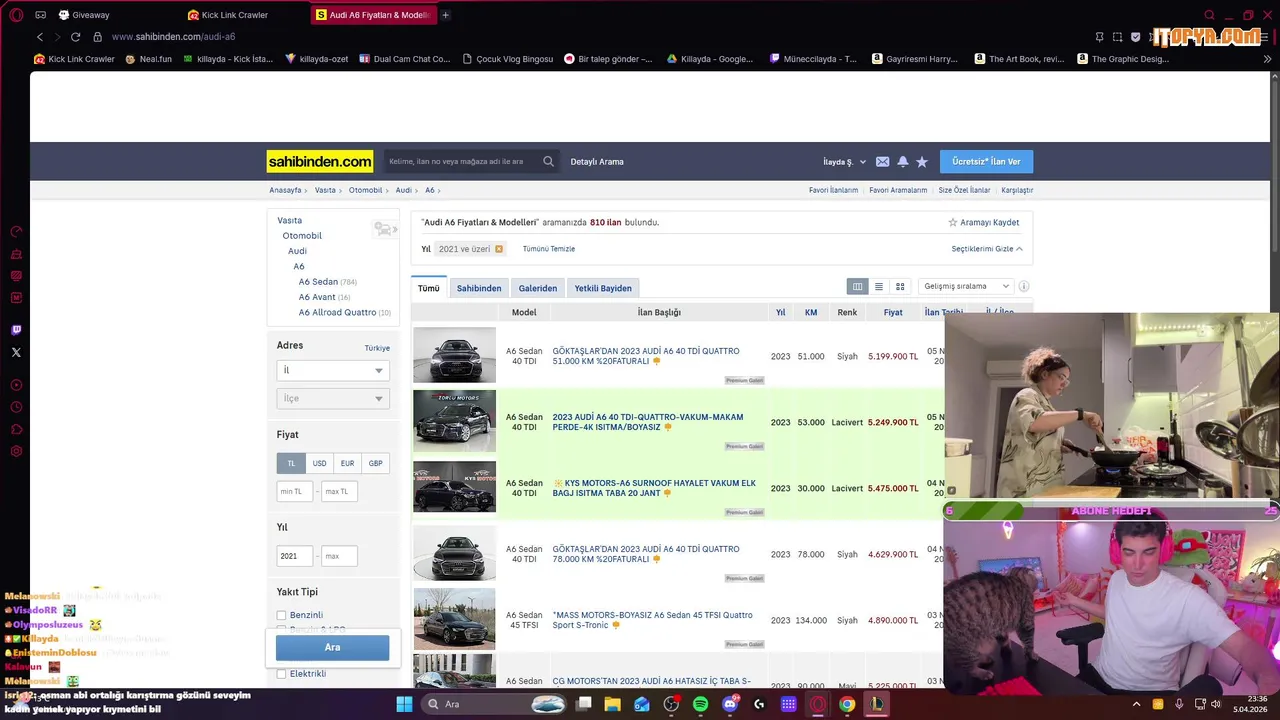Click the Otomobil breadcrumb link

click(x=365, y=190)
